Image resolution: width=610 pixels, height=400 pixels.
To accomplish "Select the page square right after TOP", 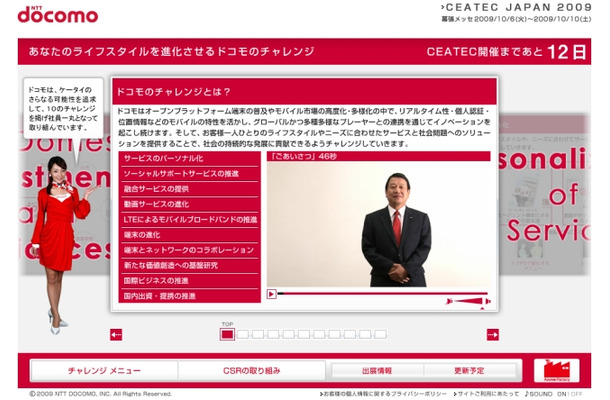I will tap(243, 334).
